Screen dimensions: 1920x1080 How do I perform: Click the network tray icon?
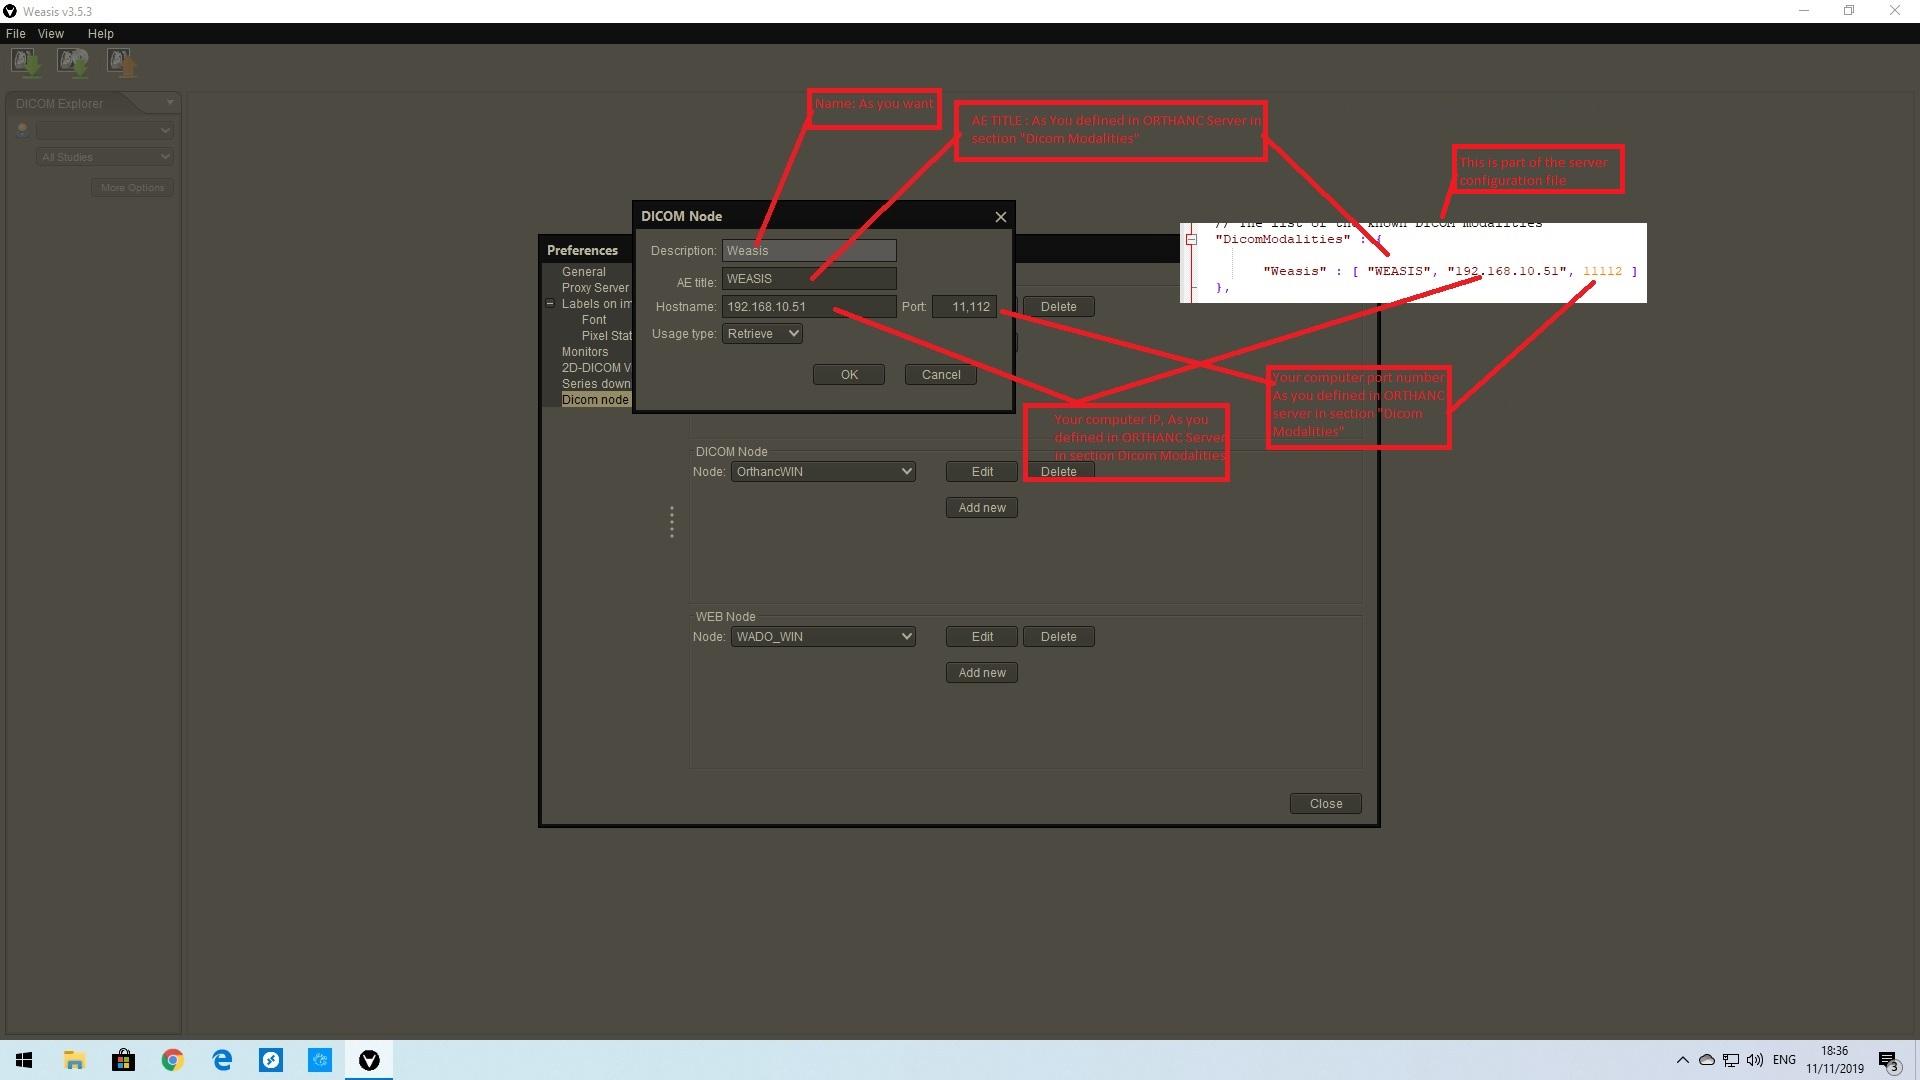coord(1731,1060)
